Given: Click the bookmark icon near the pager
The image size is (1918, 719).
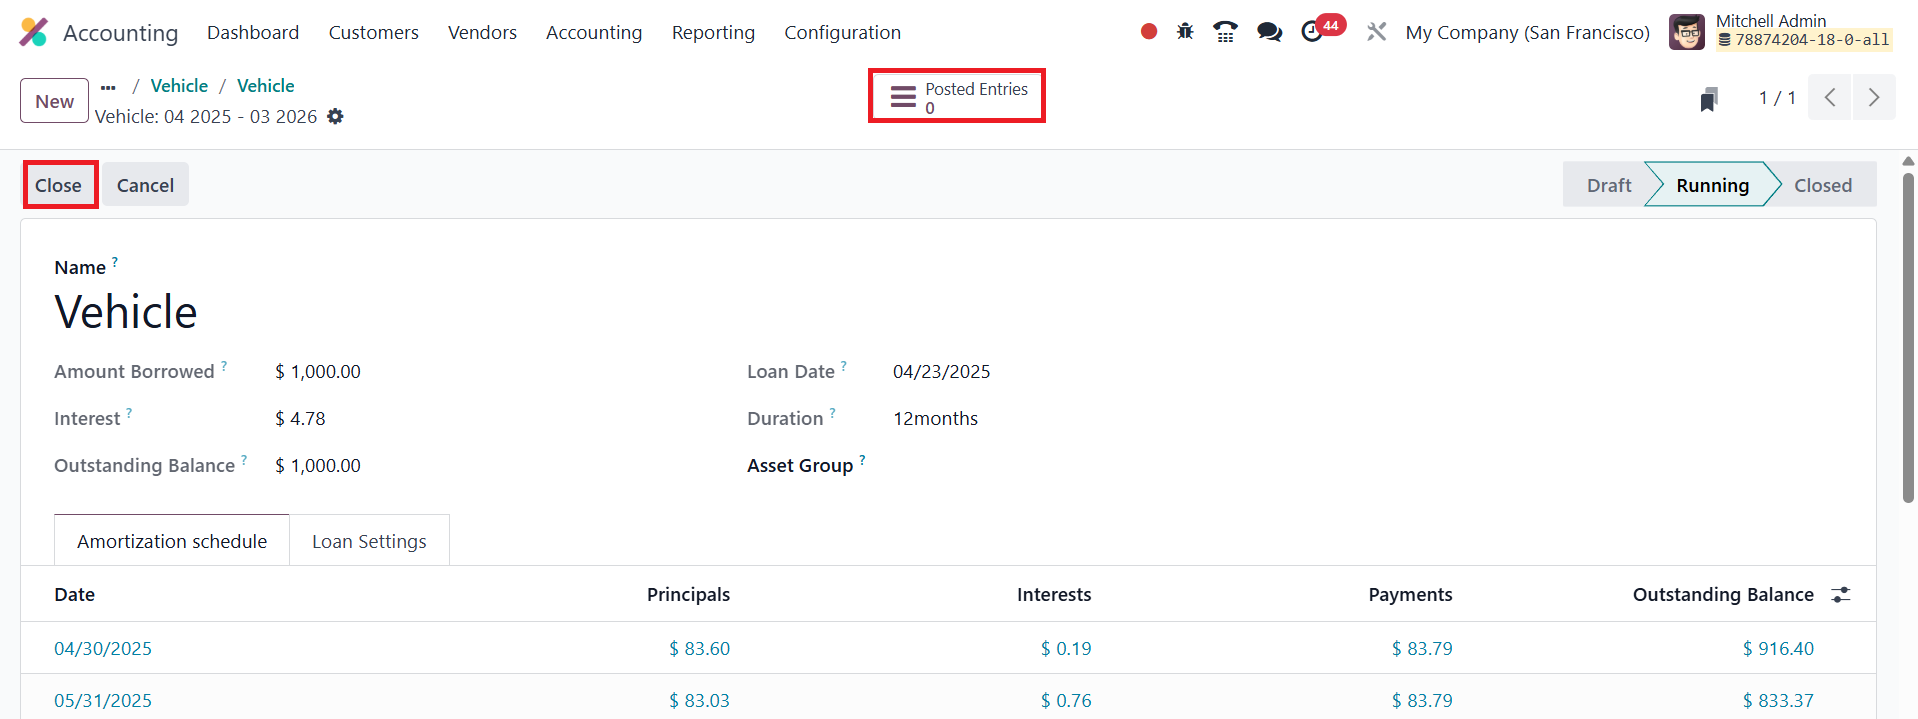Looking at the screenshot, I should (1709, 99).
